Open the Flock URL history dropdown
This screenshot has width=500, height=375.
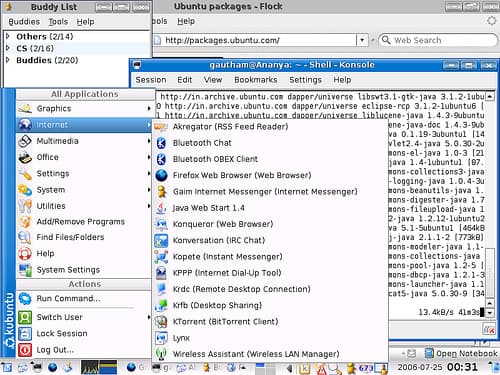point(362,40)
